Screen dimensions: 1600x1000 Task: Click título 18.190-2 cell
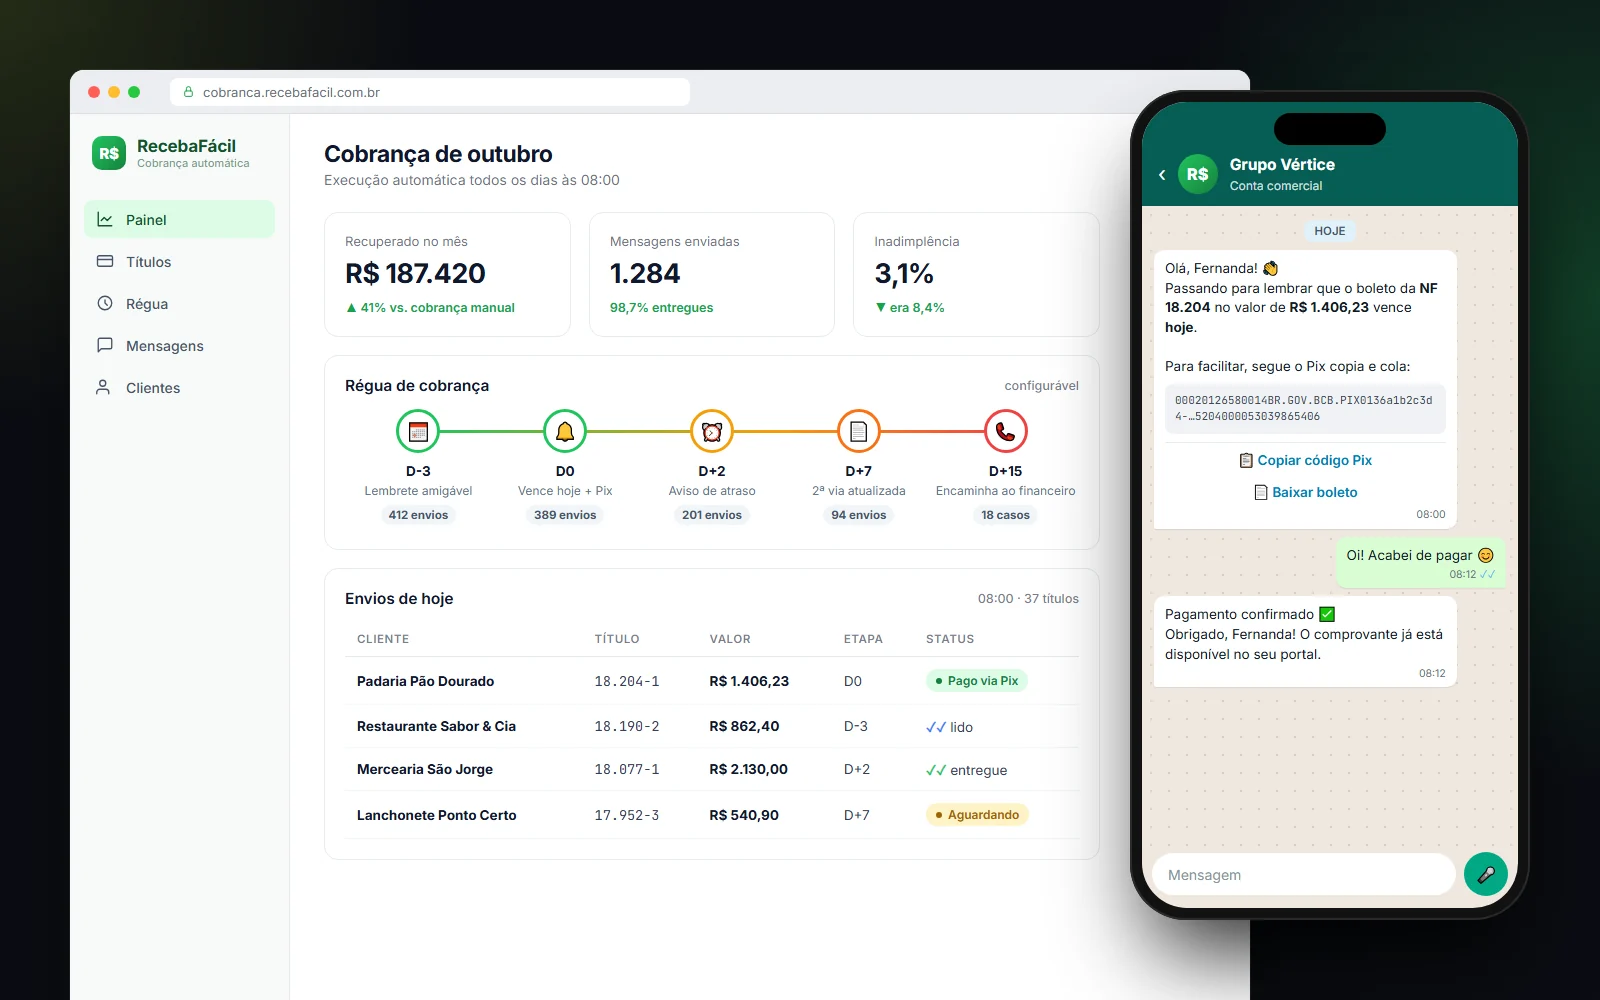627,726
